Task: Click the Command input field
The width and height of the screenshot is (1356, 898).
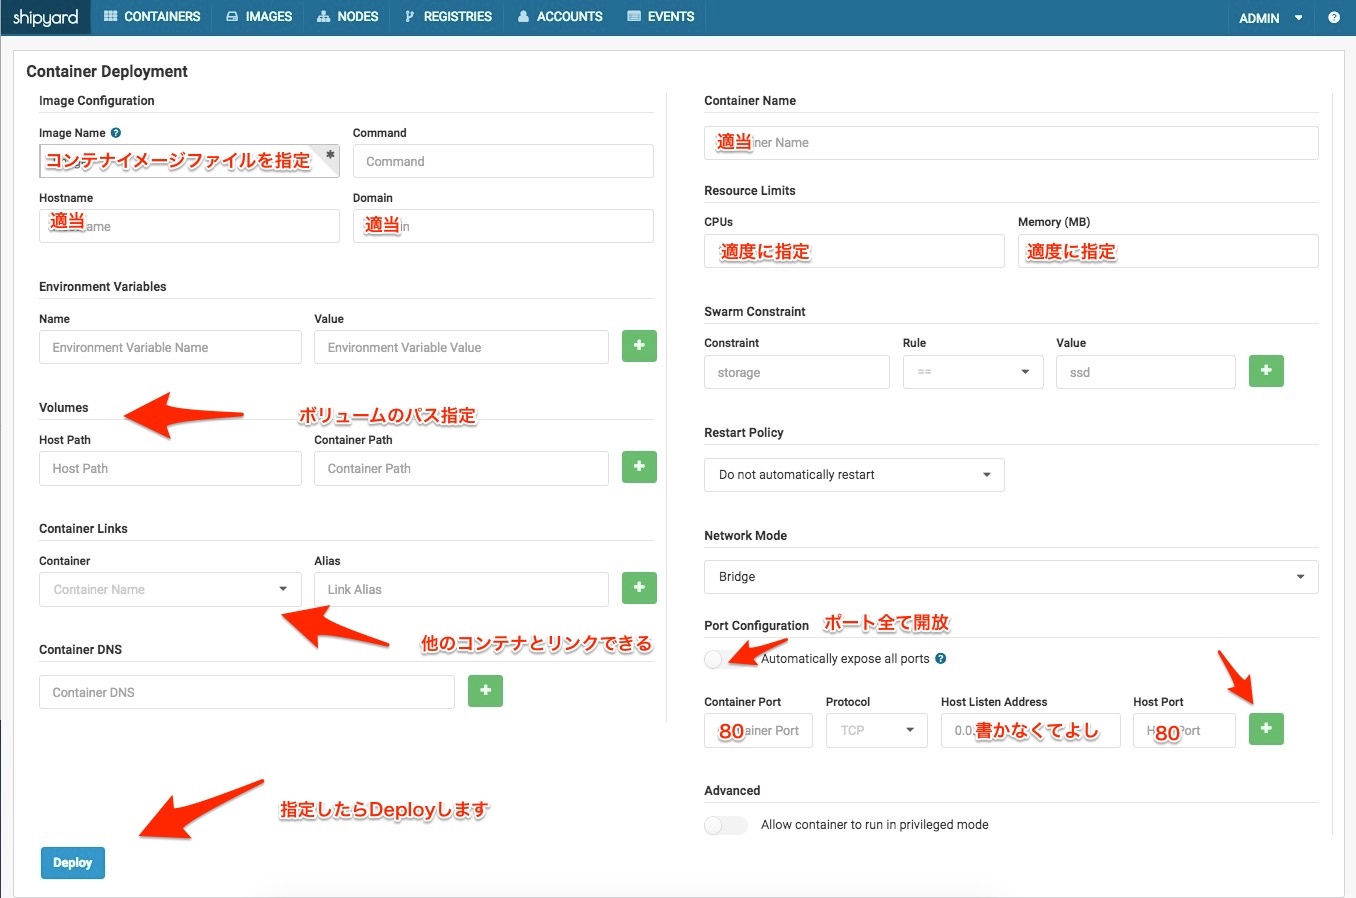Action: coord(503,161)
